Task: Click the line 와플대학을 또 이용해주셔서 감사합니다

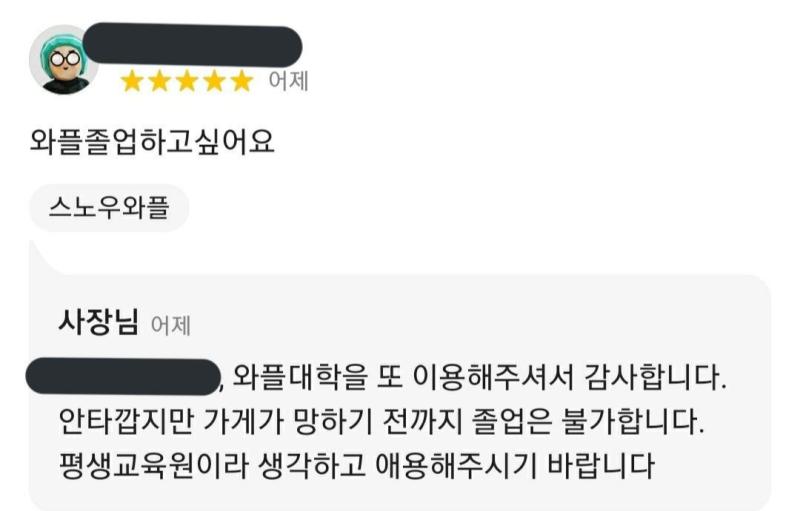Action: click(480, 377)
